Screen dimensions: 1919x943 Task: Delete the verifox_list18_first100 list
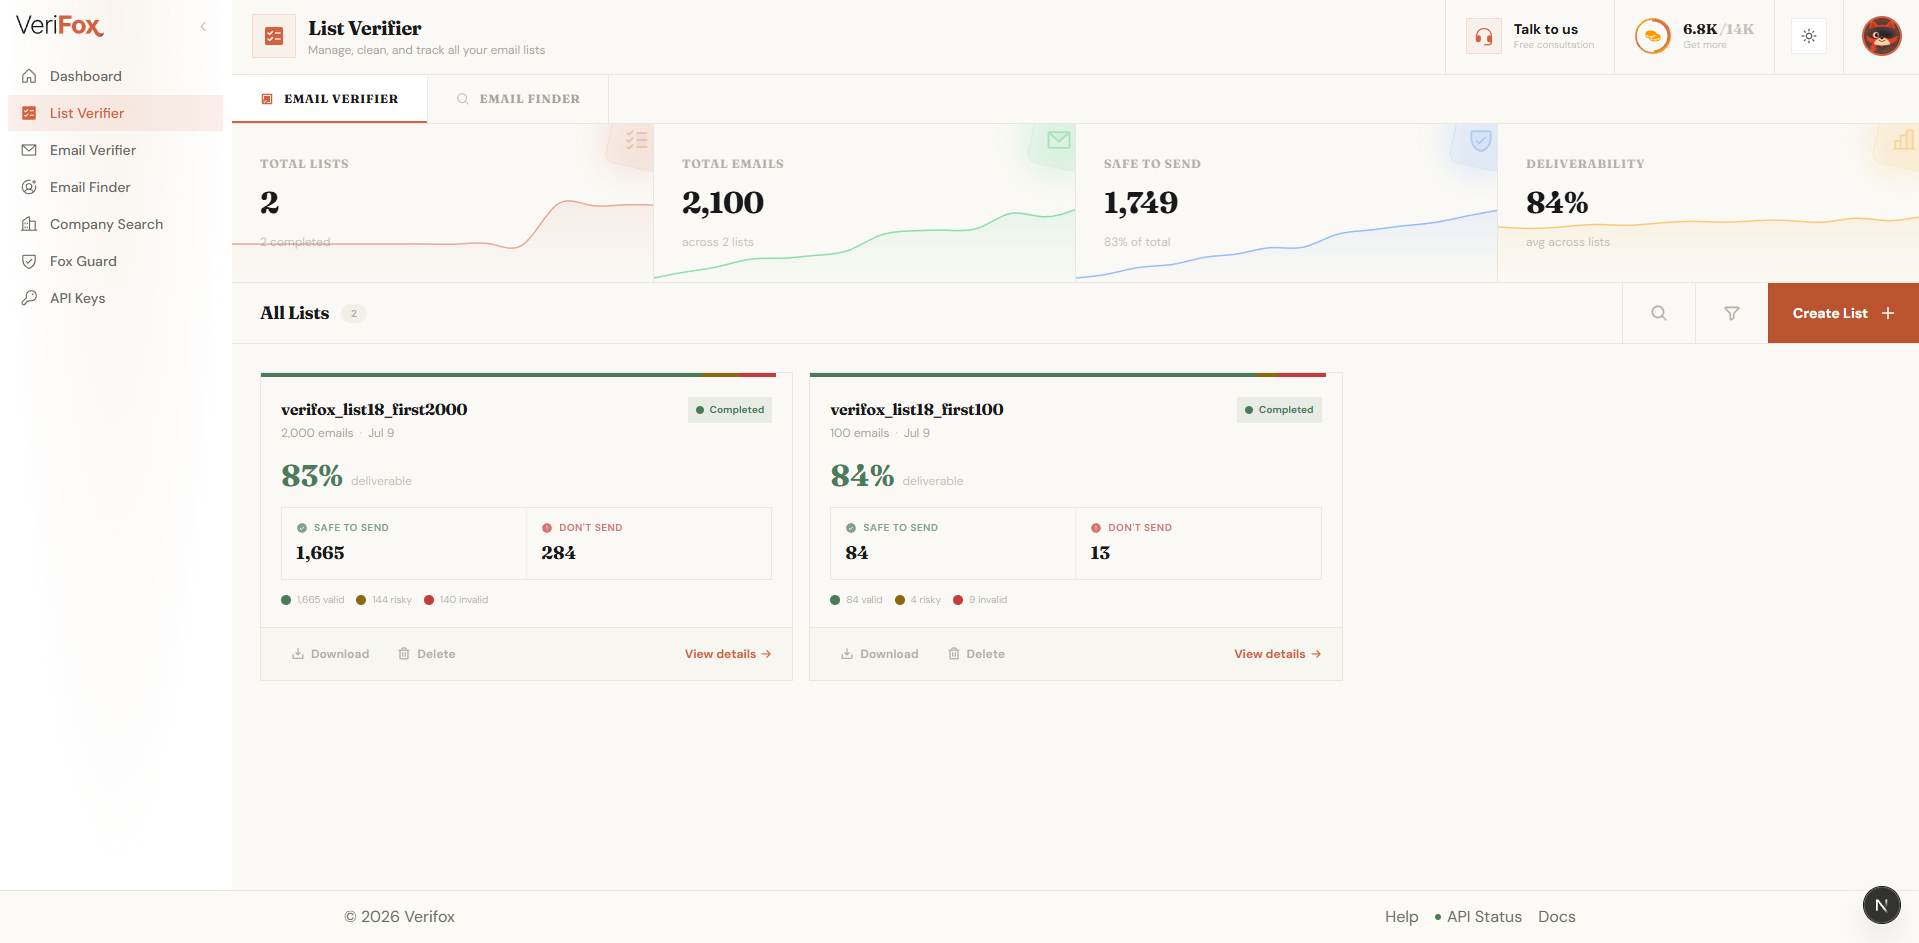point(977,654)
